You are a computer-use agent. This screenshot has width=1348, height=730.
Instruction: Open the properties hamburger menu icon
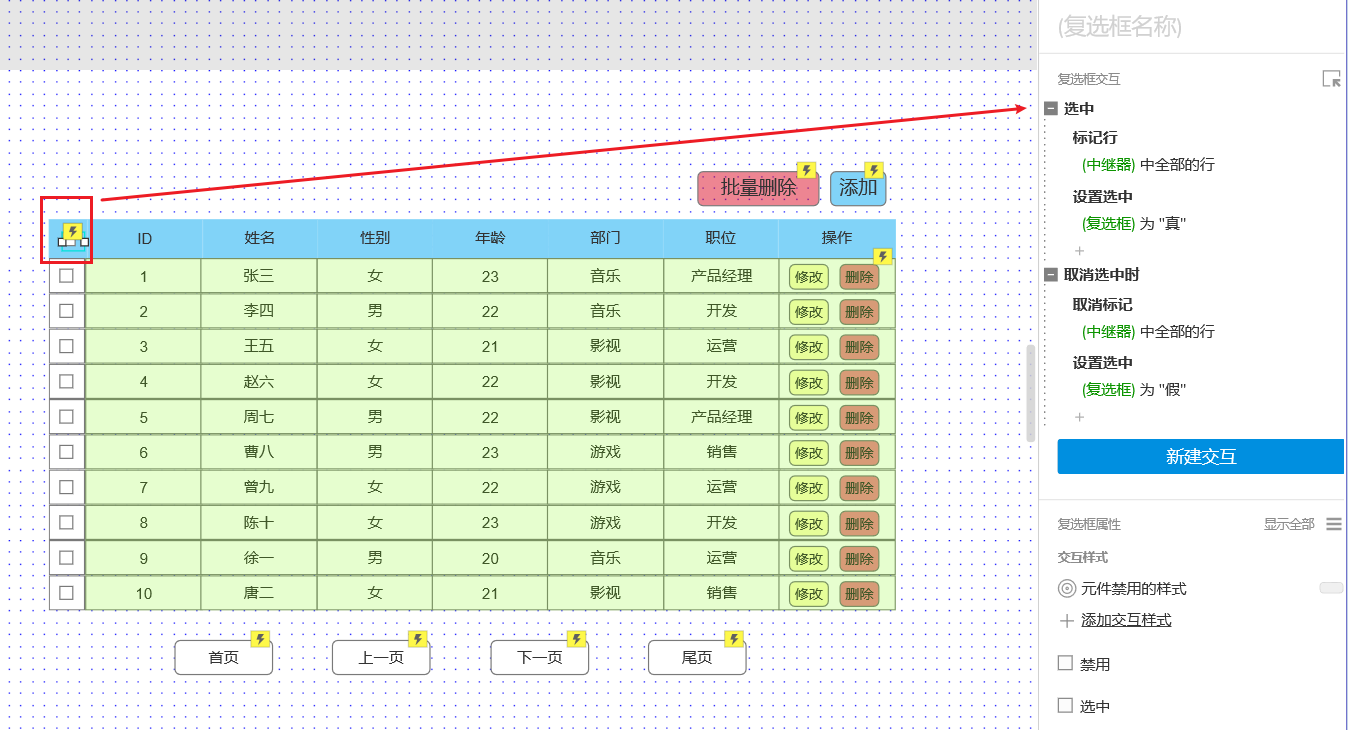tap(1334, 524)
